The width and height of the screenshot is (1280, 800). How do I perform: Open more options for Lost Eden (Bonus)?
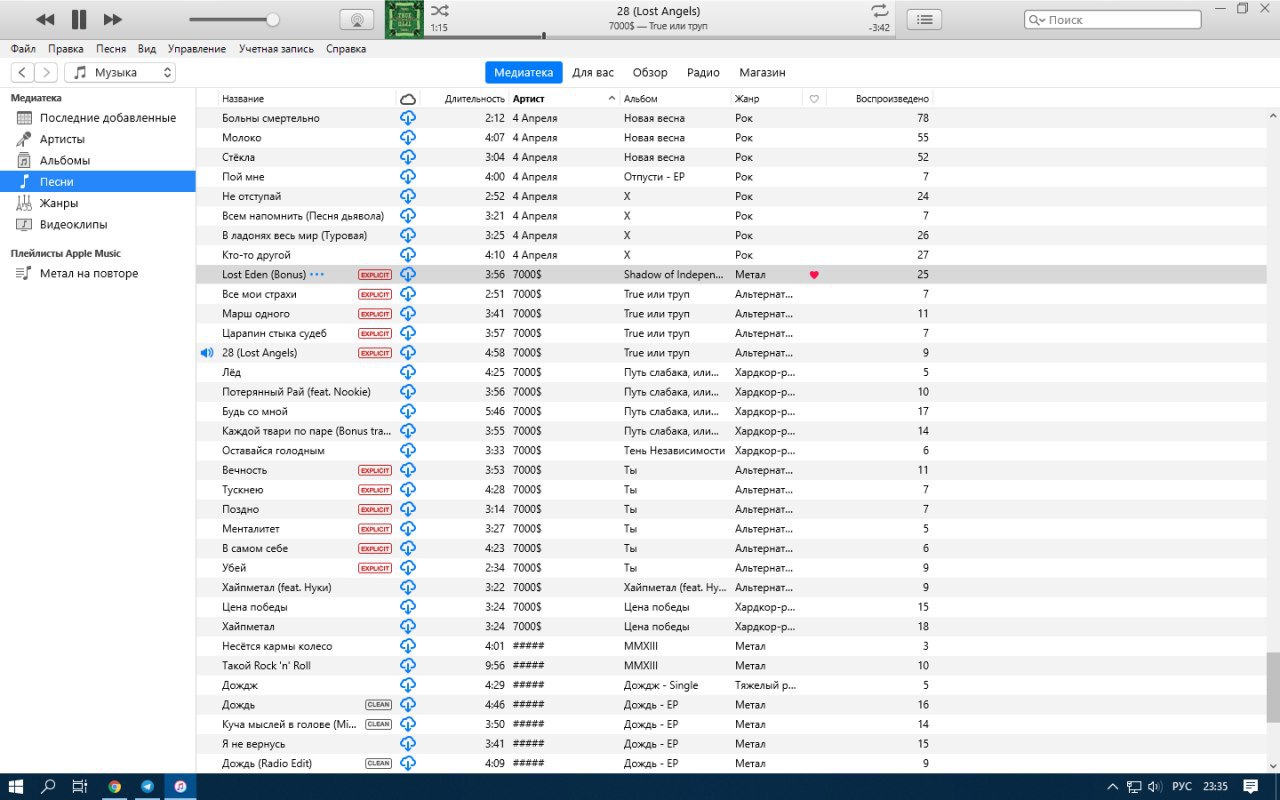[317, 274]
